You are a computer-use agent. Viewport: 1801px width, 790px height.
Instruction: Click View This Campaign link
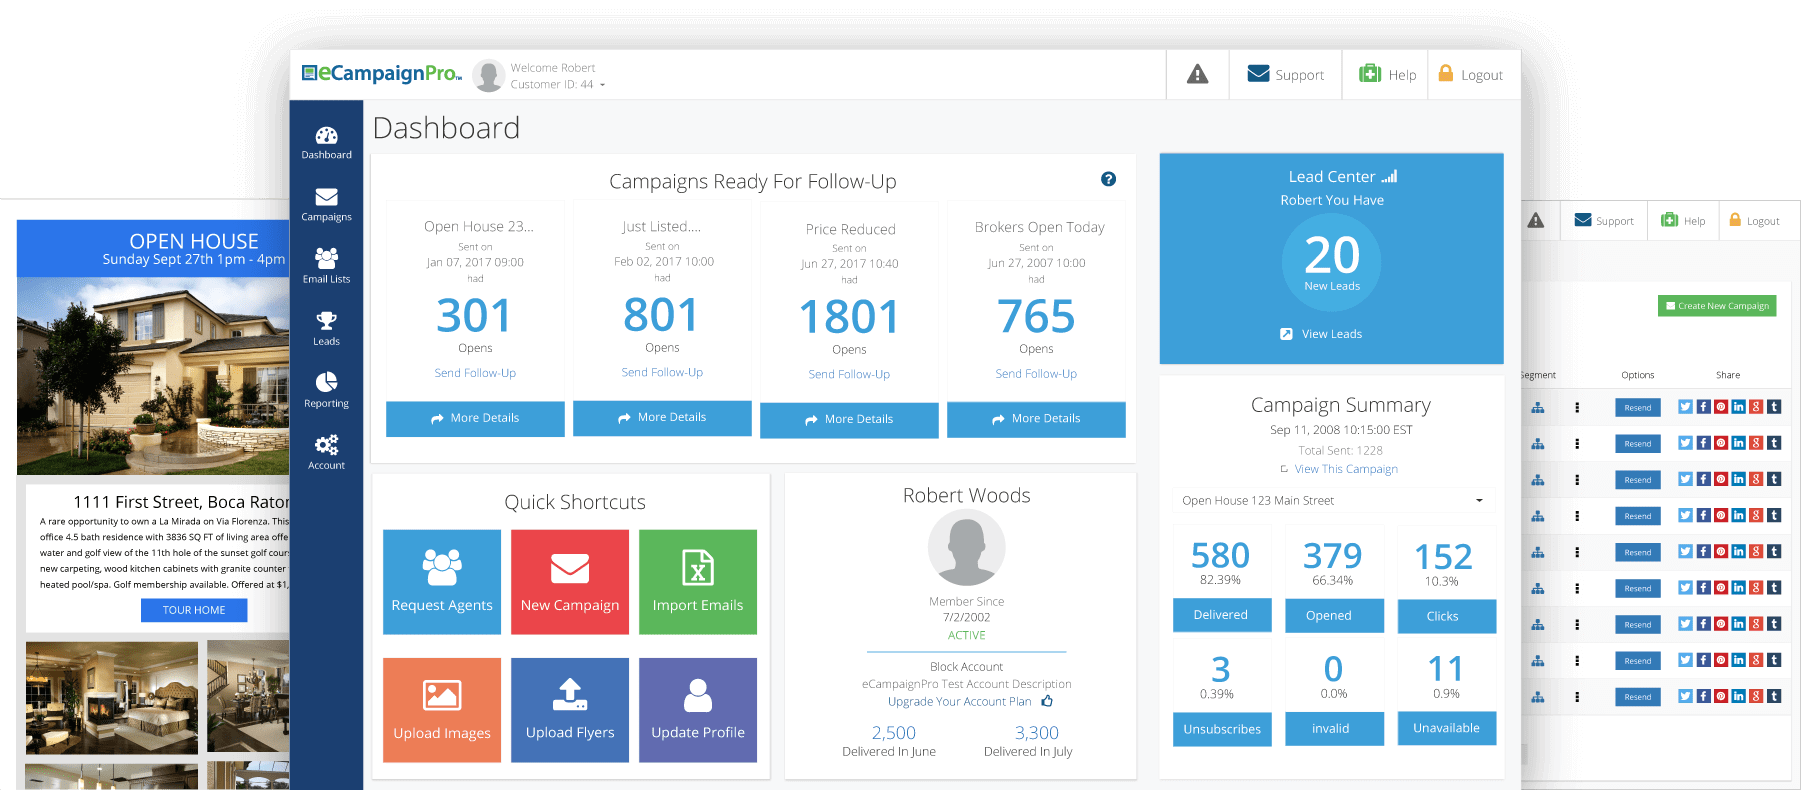pos(1346,469)
